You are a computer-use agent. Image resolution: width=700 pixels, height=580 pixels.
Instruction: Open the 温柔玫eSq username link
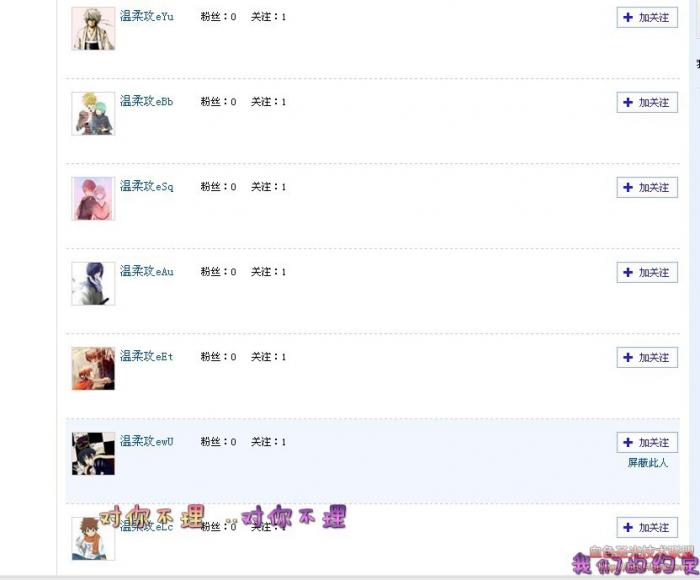pos(146,186)
